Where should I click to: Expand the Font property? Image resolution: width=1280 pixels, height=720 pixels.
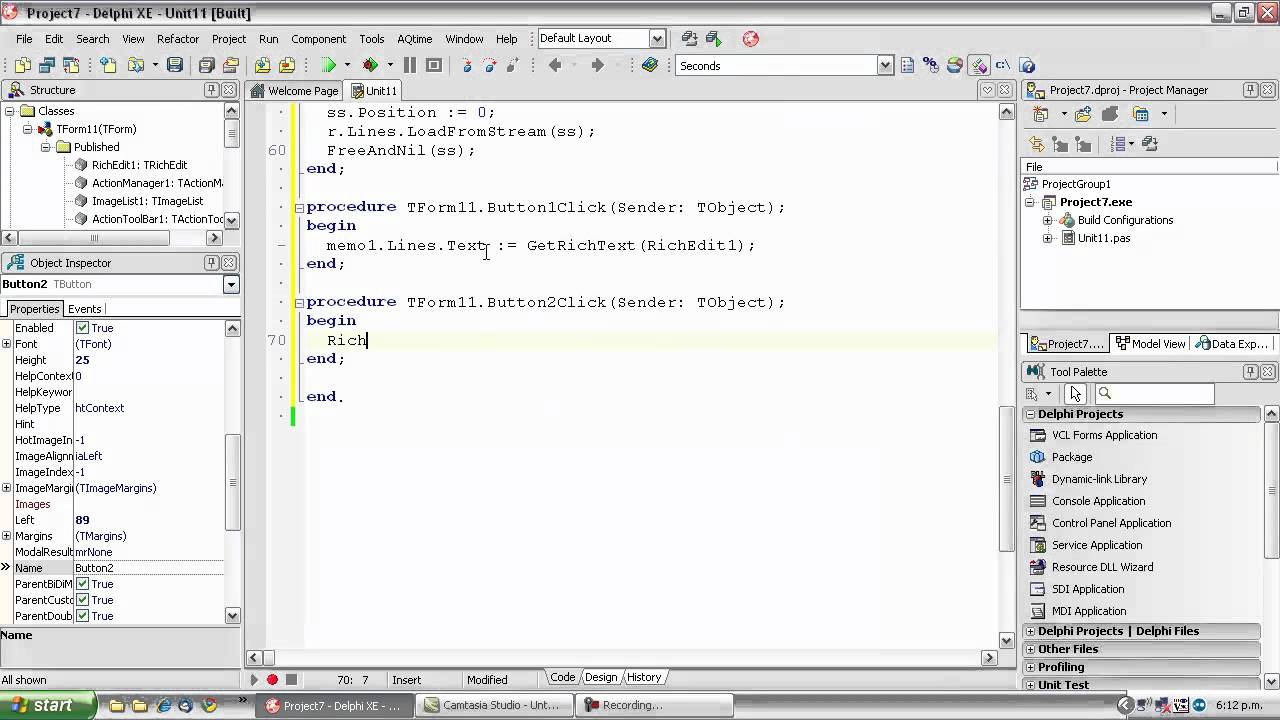click(7, 344)
